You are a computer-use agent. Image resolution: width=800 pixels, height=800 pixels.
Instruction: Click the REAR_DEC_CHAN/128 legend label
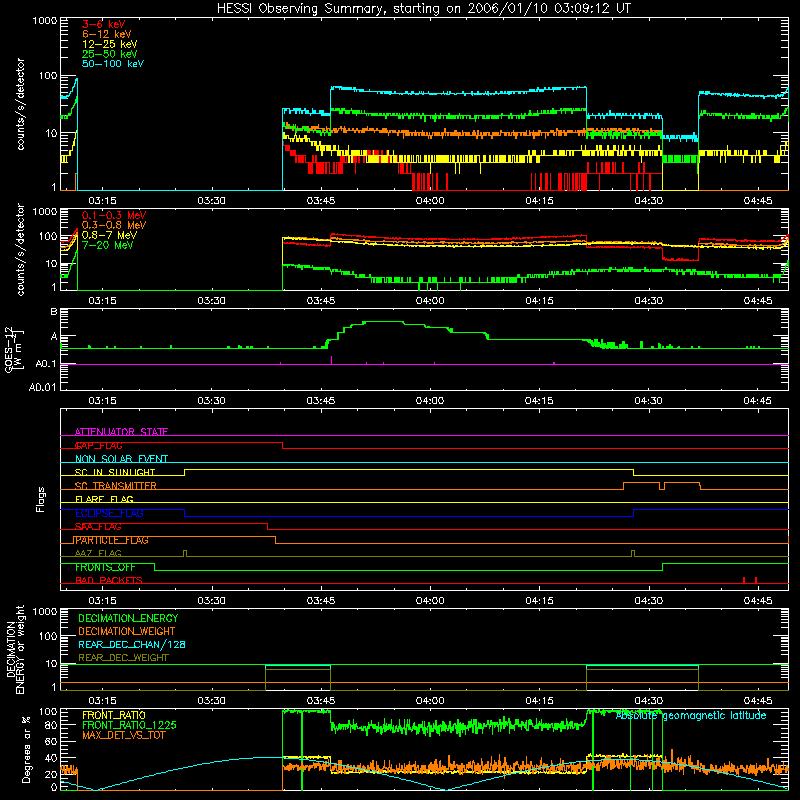[132, 644]
